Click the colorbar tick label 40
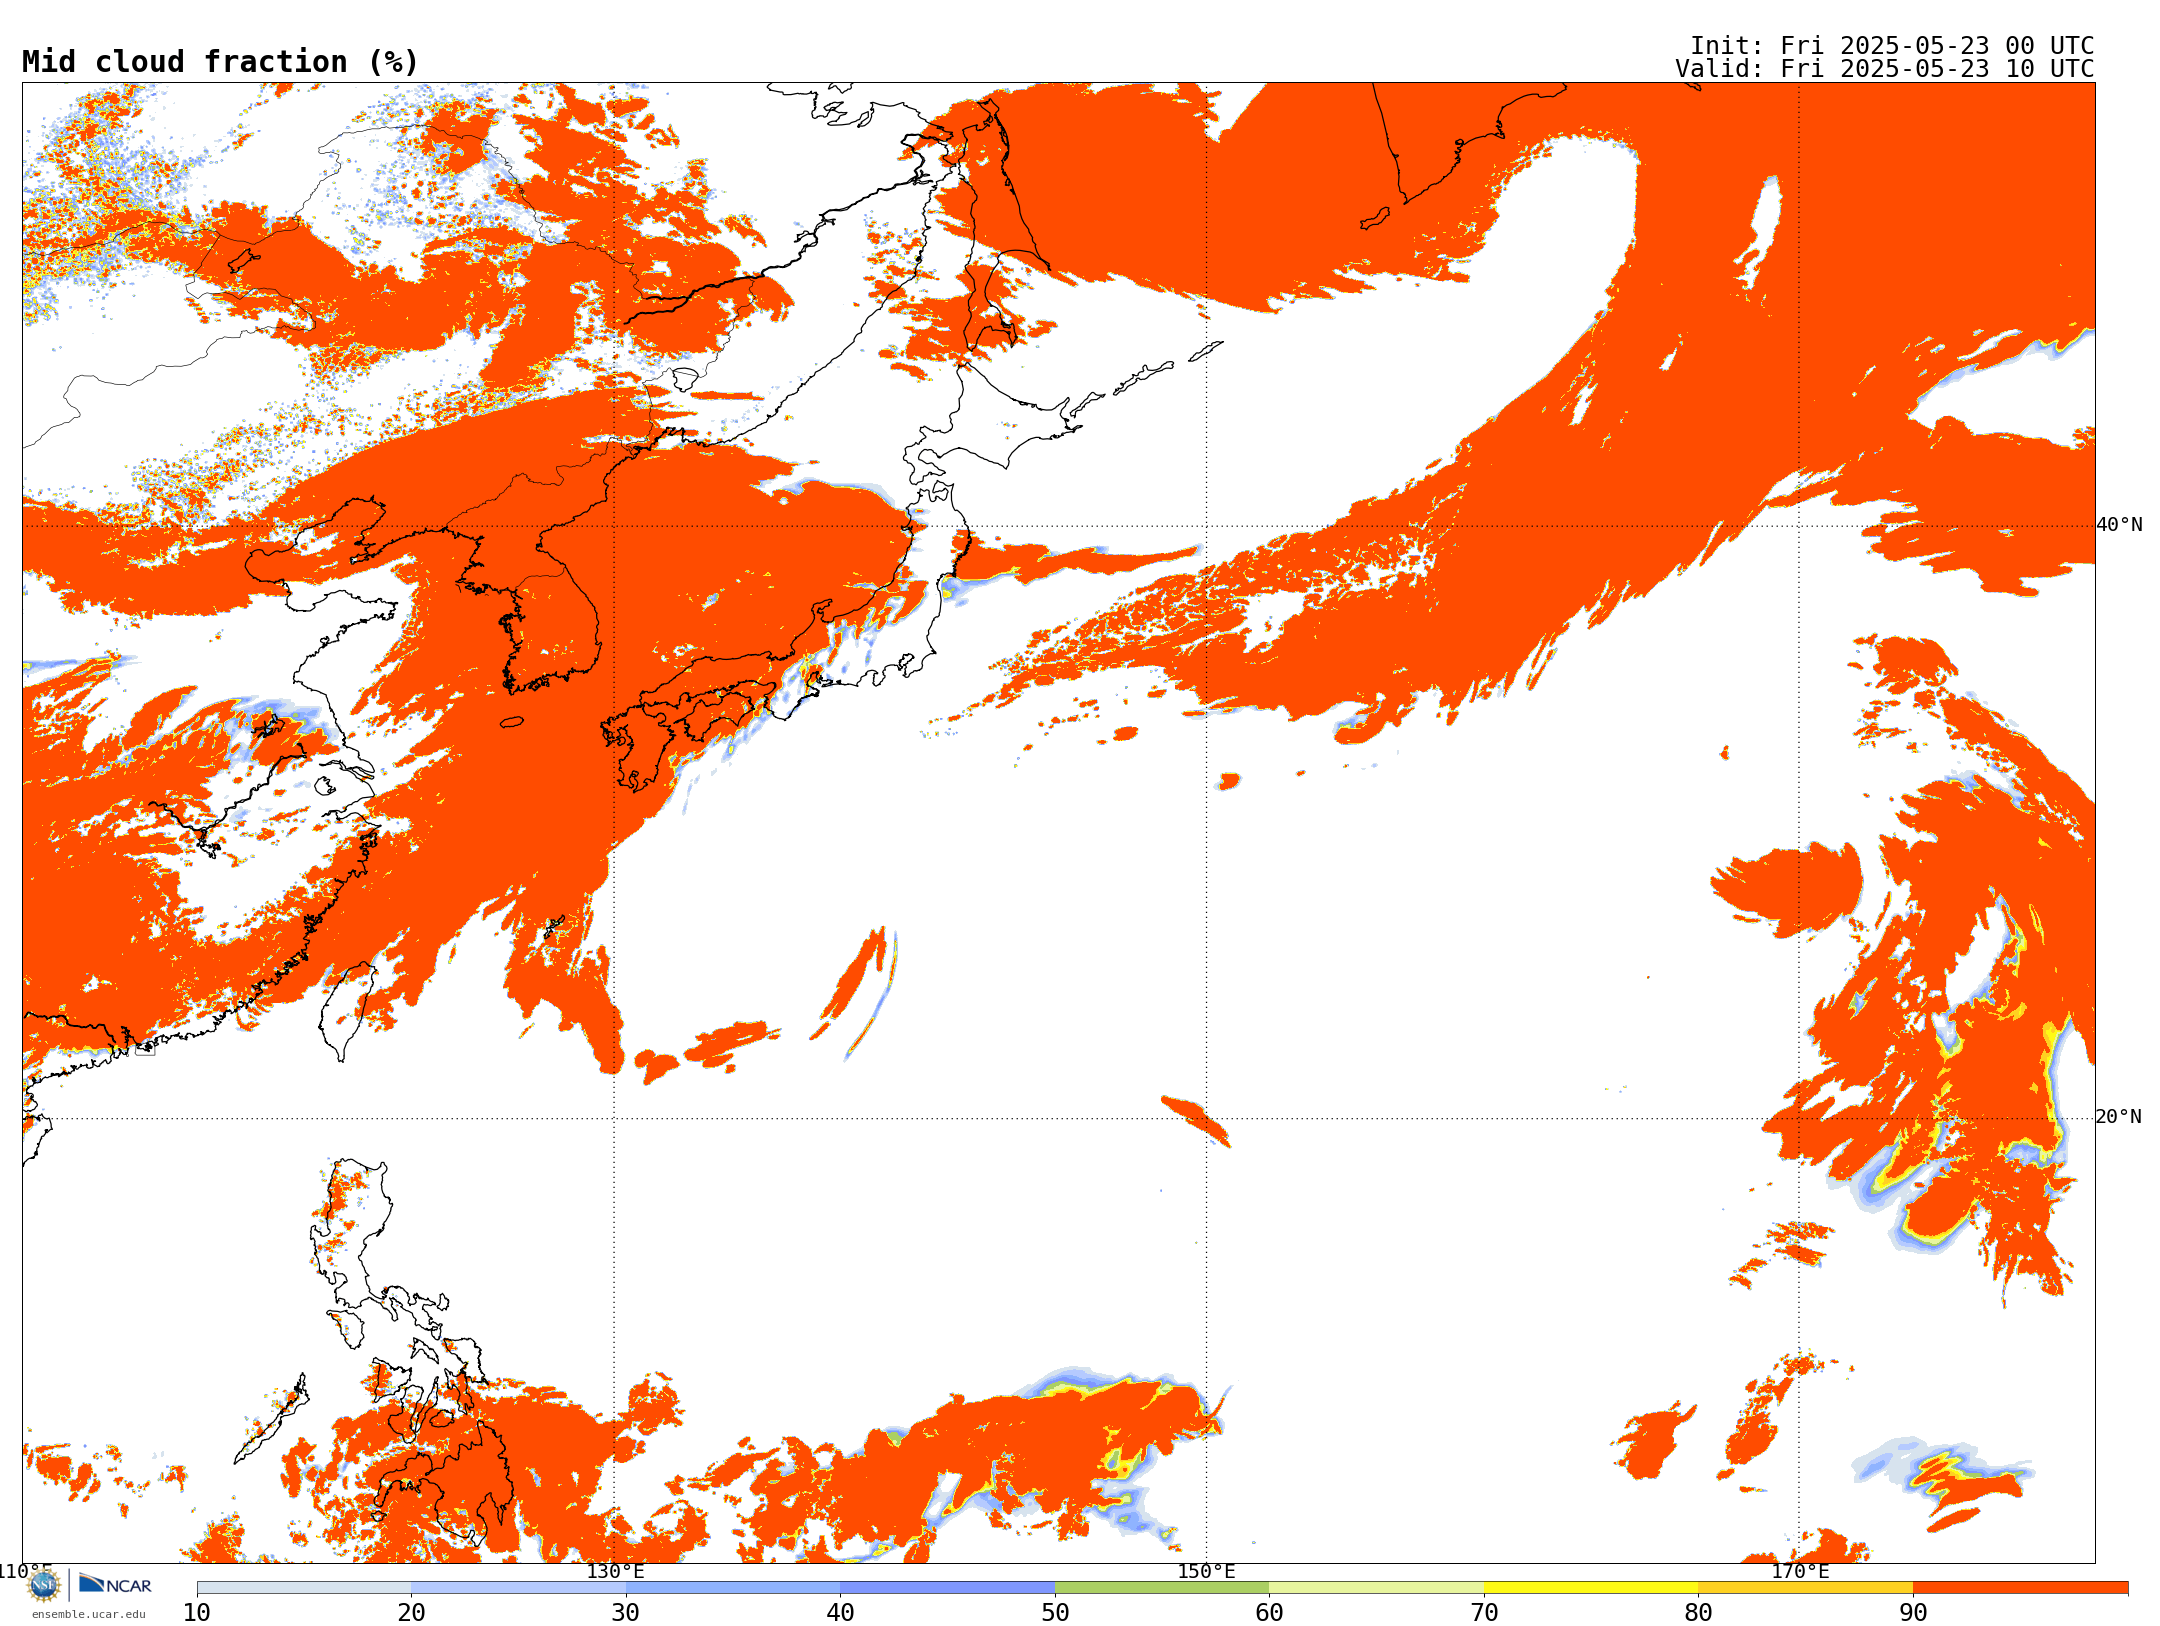The image size is (2160, 1626). pos(840,1613)
